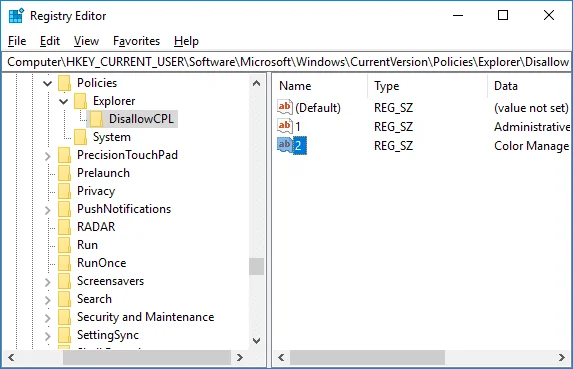Click values pane horizontal scroll right arrow
The height and width of the screenshot is (369, 573).
click(561, 357)
